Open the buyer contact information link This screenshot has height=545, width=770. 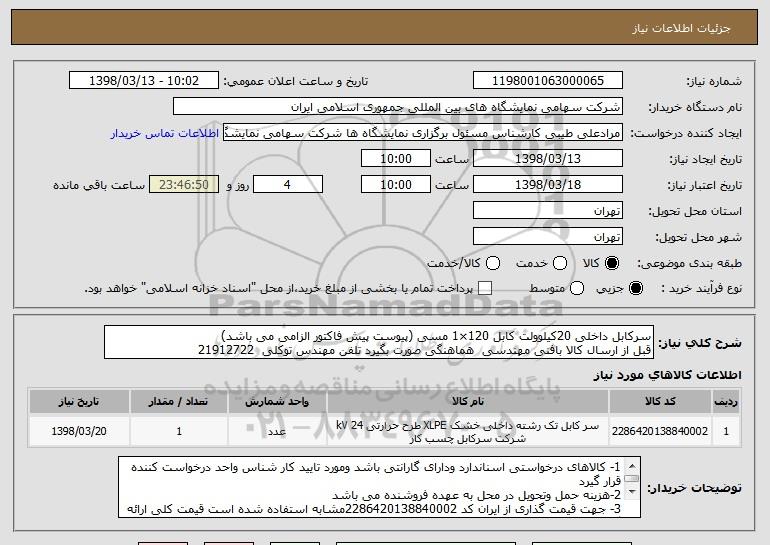pyautogui.click(x=165, y=133)
